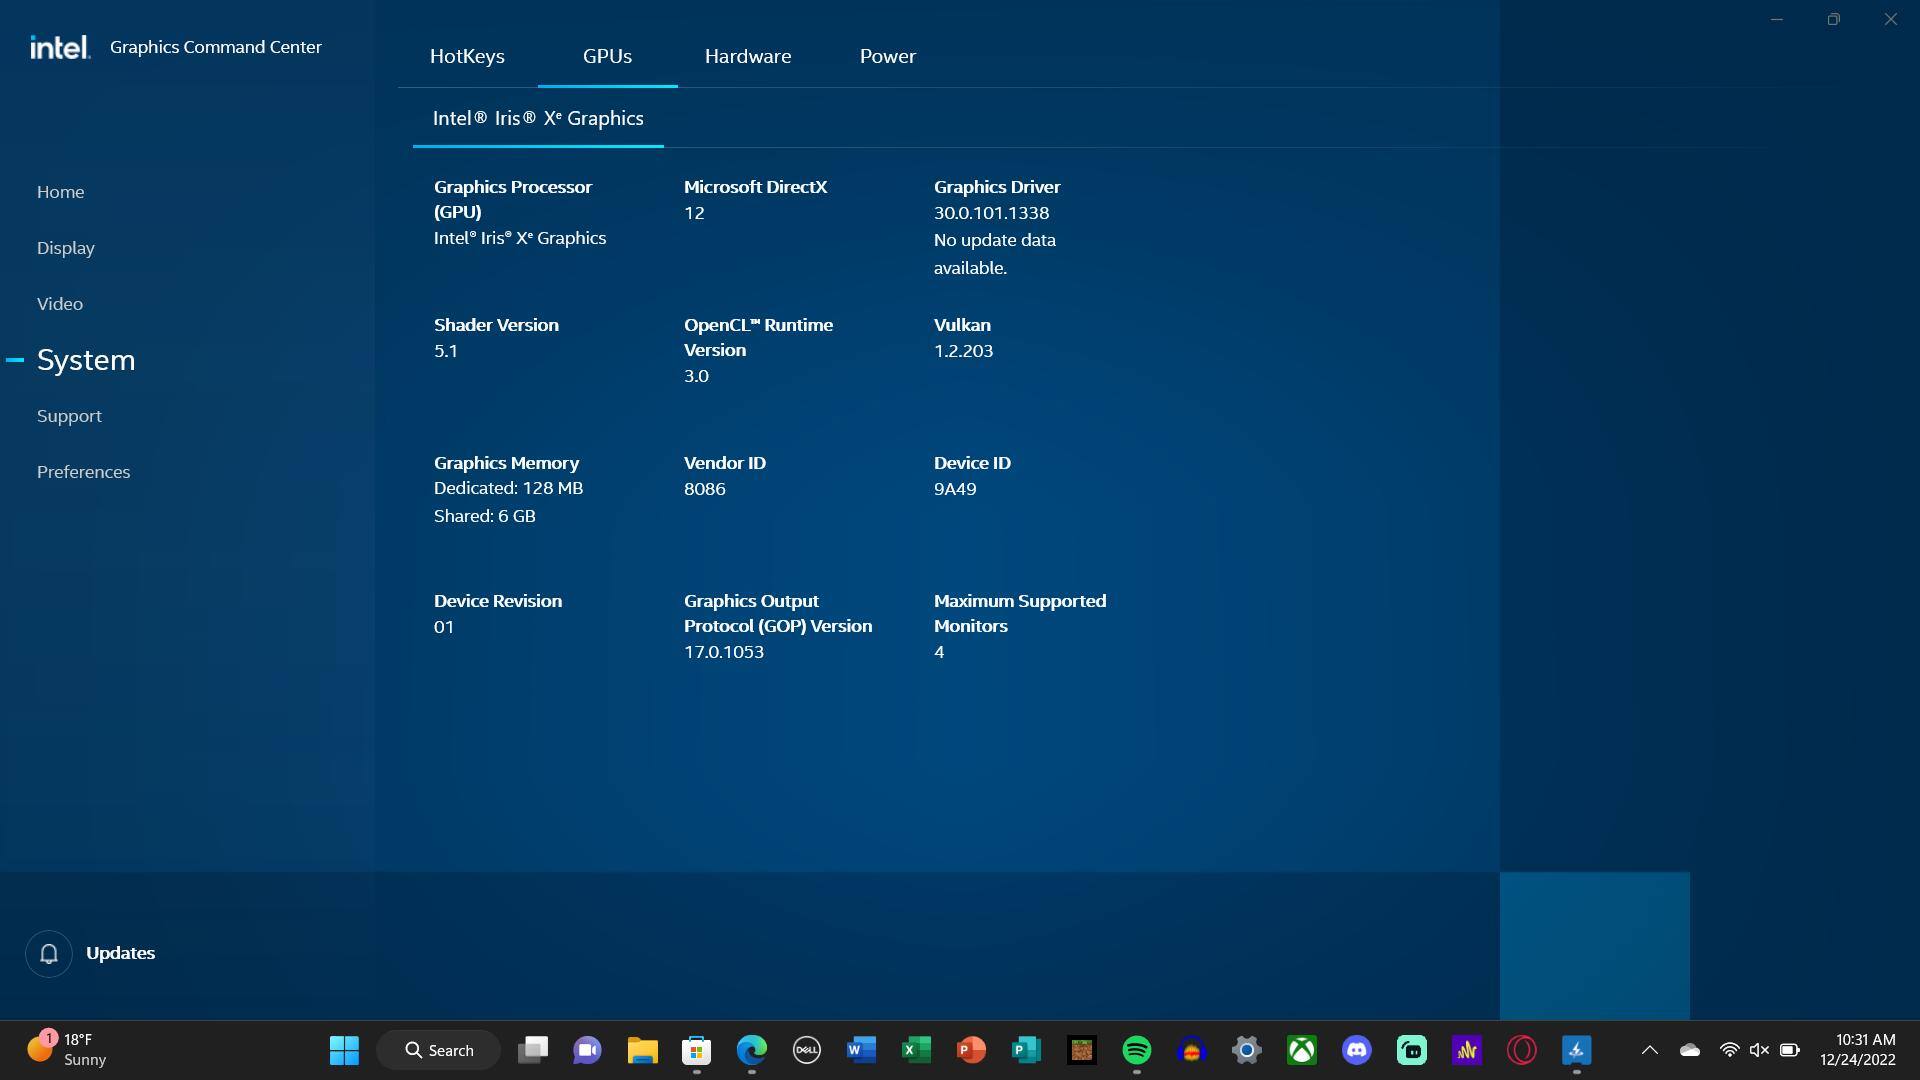Go to the Display section

coord(66,248)
